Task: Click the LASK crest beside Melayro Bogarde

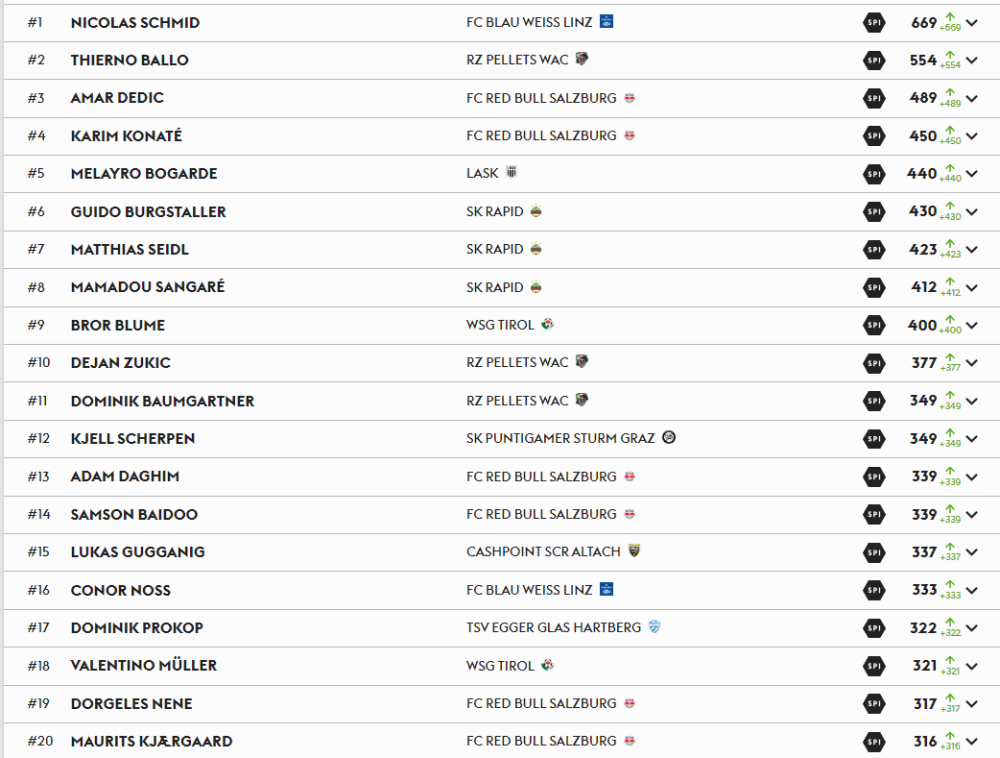Action: pyautogui.click(x=512, y=173)
